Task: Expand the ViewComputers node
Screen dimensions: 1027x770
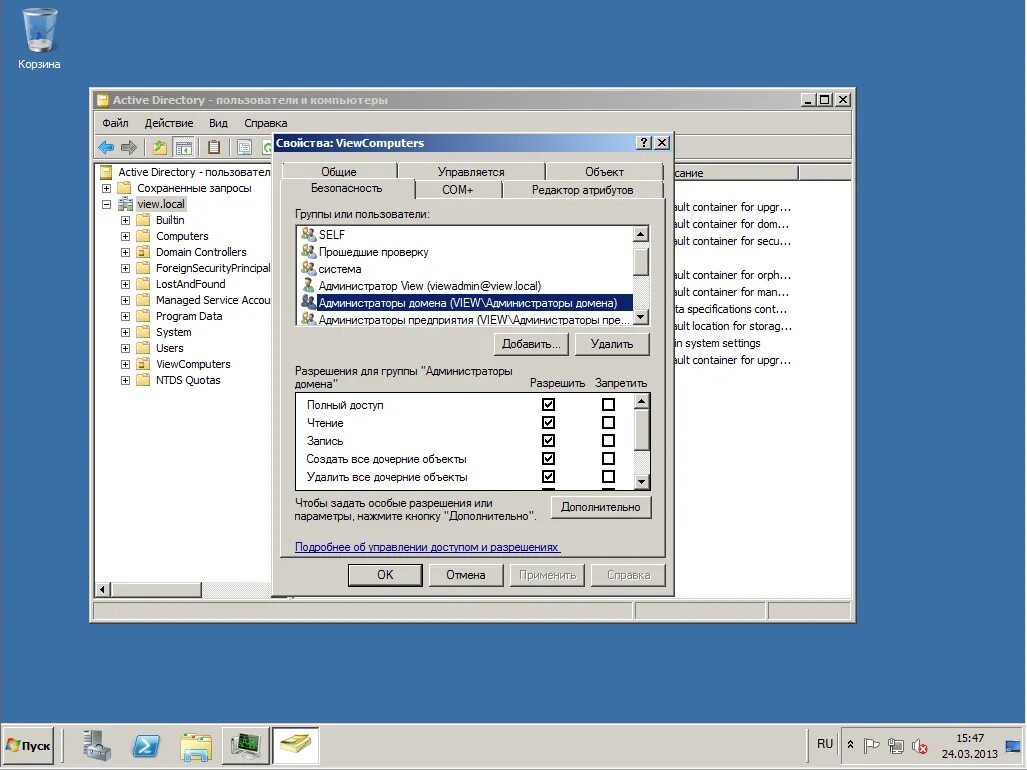Action: tap(125, 365)
